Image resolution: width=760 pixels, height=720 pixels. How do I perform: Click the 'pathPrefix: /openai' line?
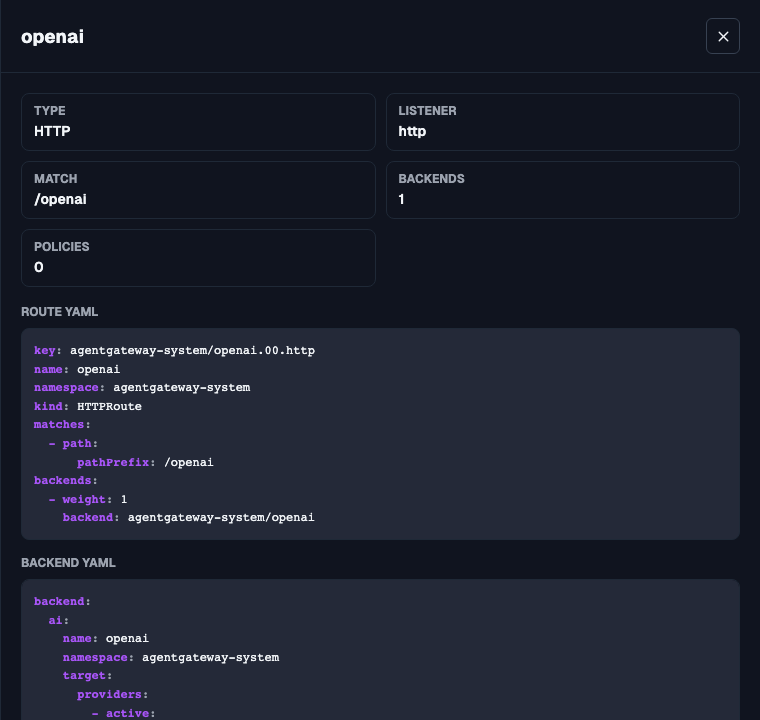pyautogui.click(x=145, y=463)
